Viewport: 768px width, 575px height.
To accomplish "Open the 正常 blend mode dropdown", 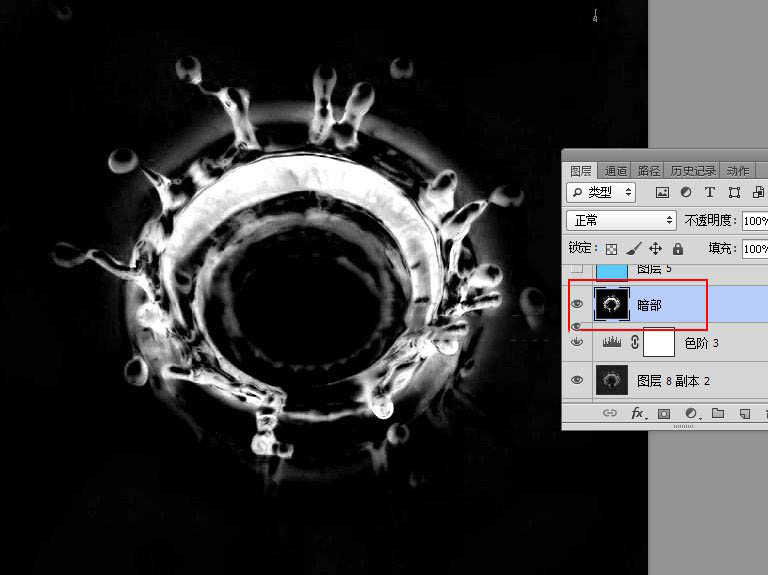I will pos(621,220).
